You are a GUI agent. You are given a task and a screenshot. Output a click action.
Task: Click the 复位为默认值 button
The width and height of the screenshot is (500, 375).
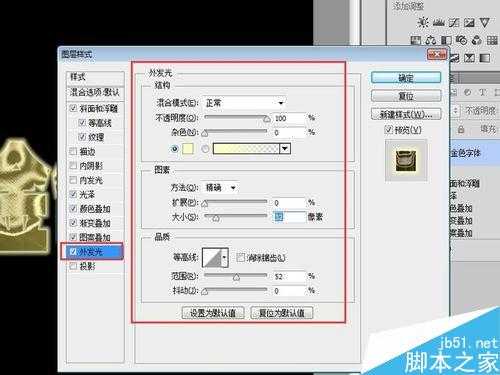[282, 313]
